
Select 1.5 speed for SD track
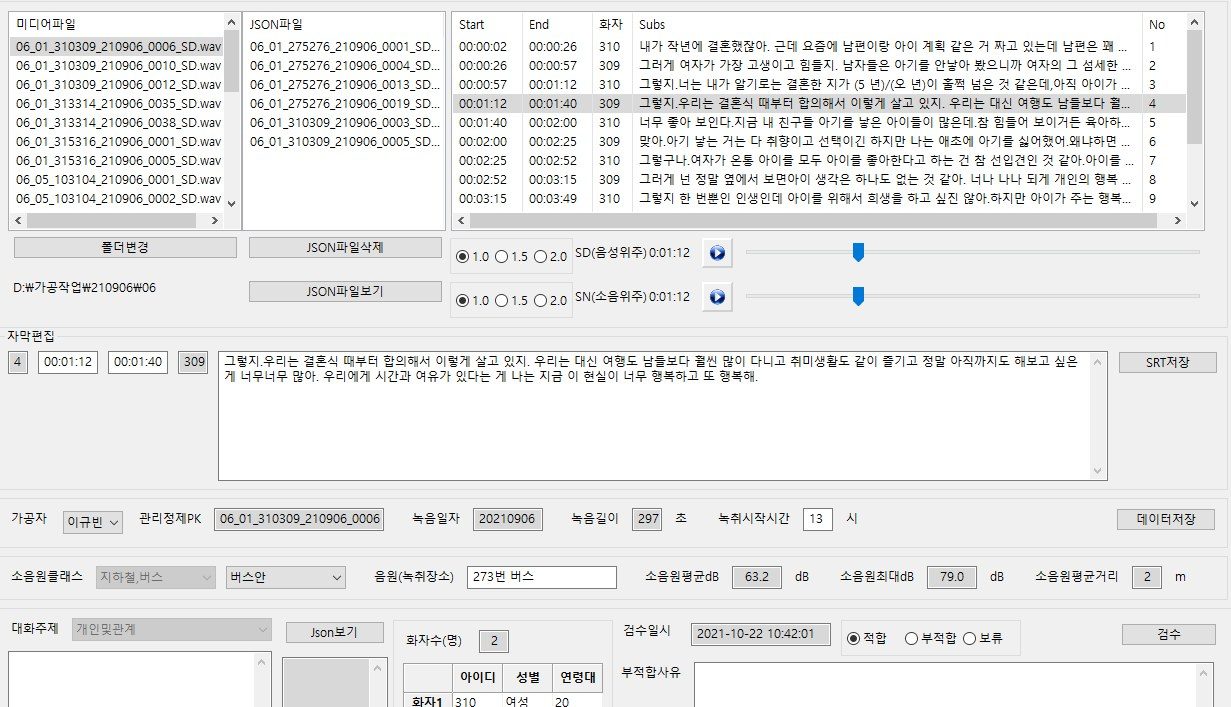[x=512, y=256]
